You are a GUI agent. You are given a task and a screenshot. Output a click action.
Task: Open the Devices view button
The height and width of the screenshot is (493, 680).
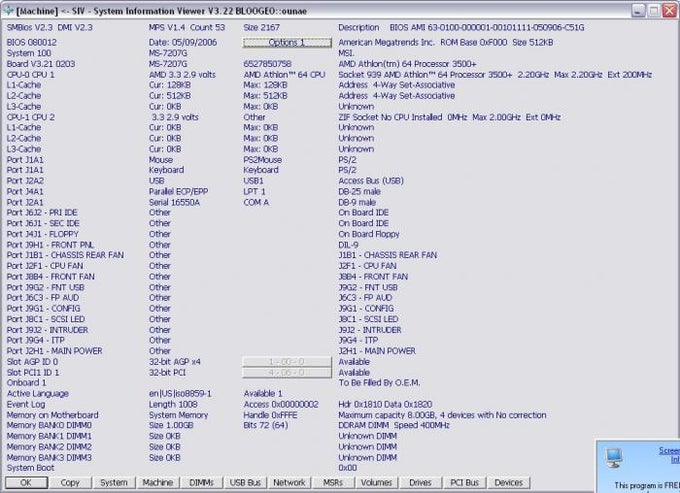pyautogui.click(x=509, y=483)
